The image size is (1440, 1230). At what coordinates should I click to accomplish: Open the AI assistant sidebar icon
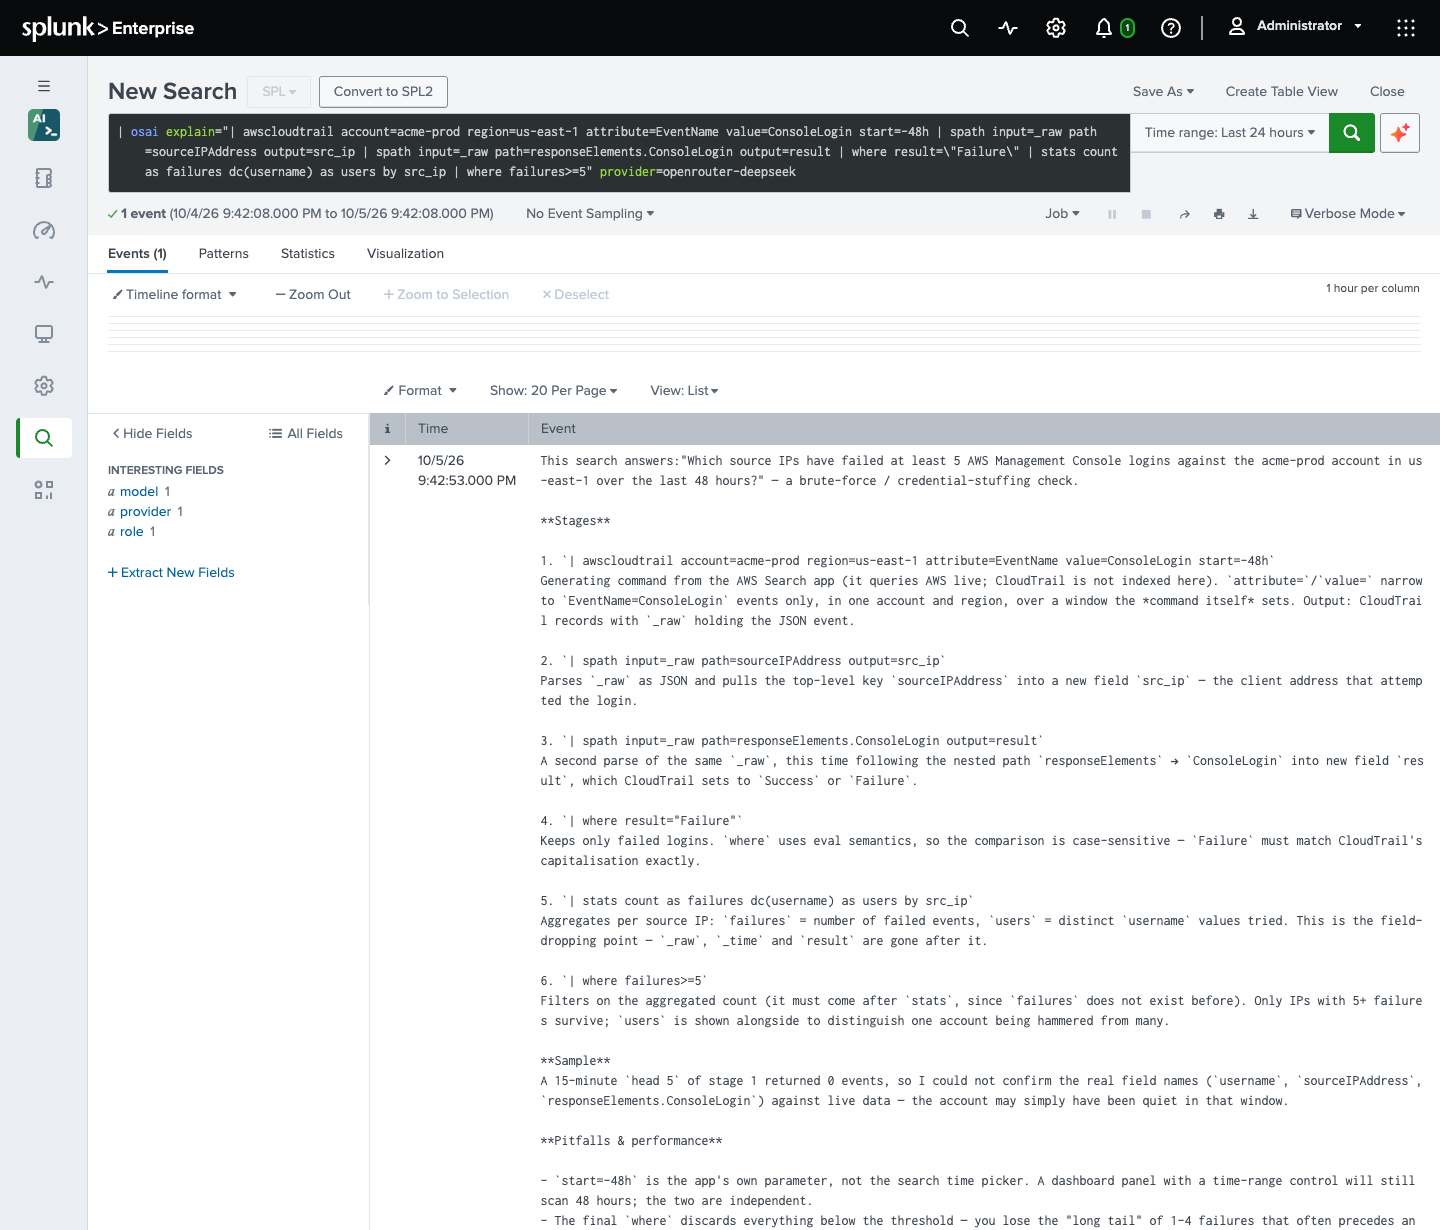[44, 125]
